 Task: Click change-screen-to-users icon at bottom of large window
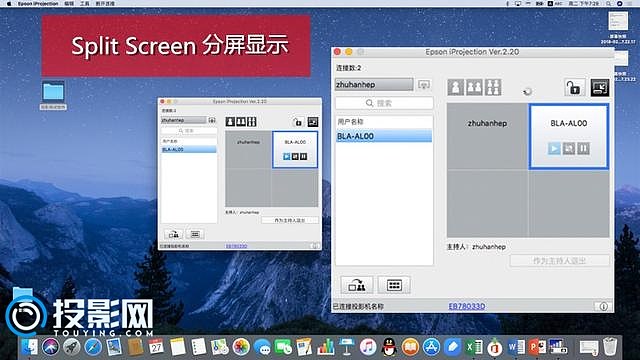357,285
